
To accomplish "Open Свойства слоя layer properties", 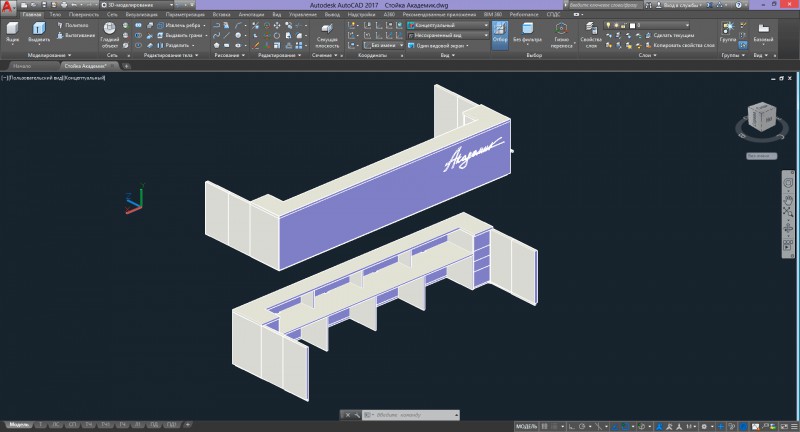I will tap(591, 35).
